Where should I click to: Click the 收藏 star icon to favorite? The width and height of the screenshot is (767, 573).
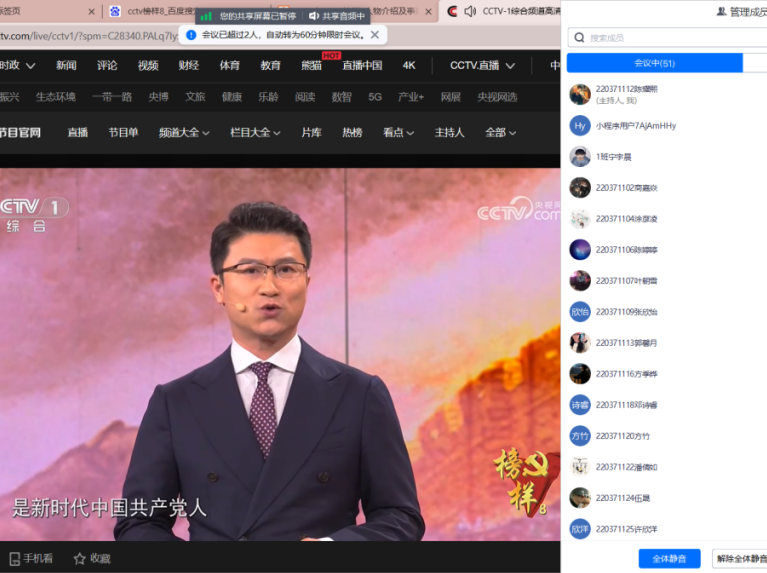80,558
